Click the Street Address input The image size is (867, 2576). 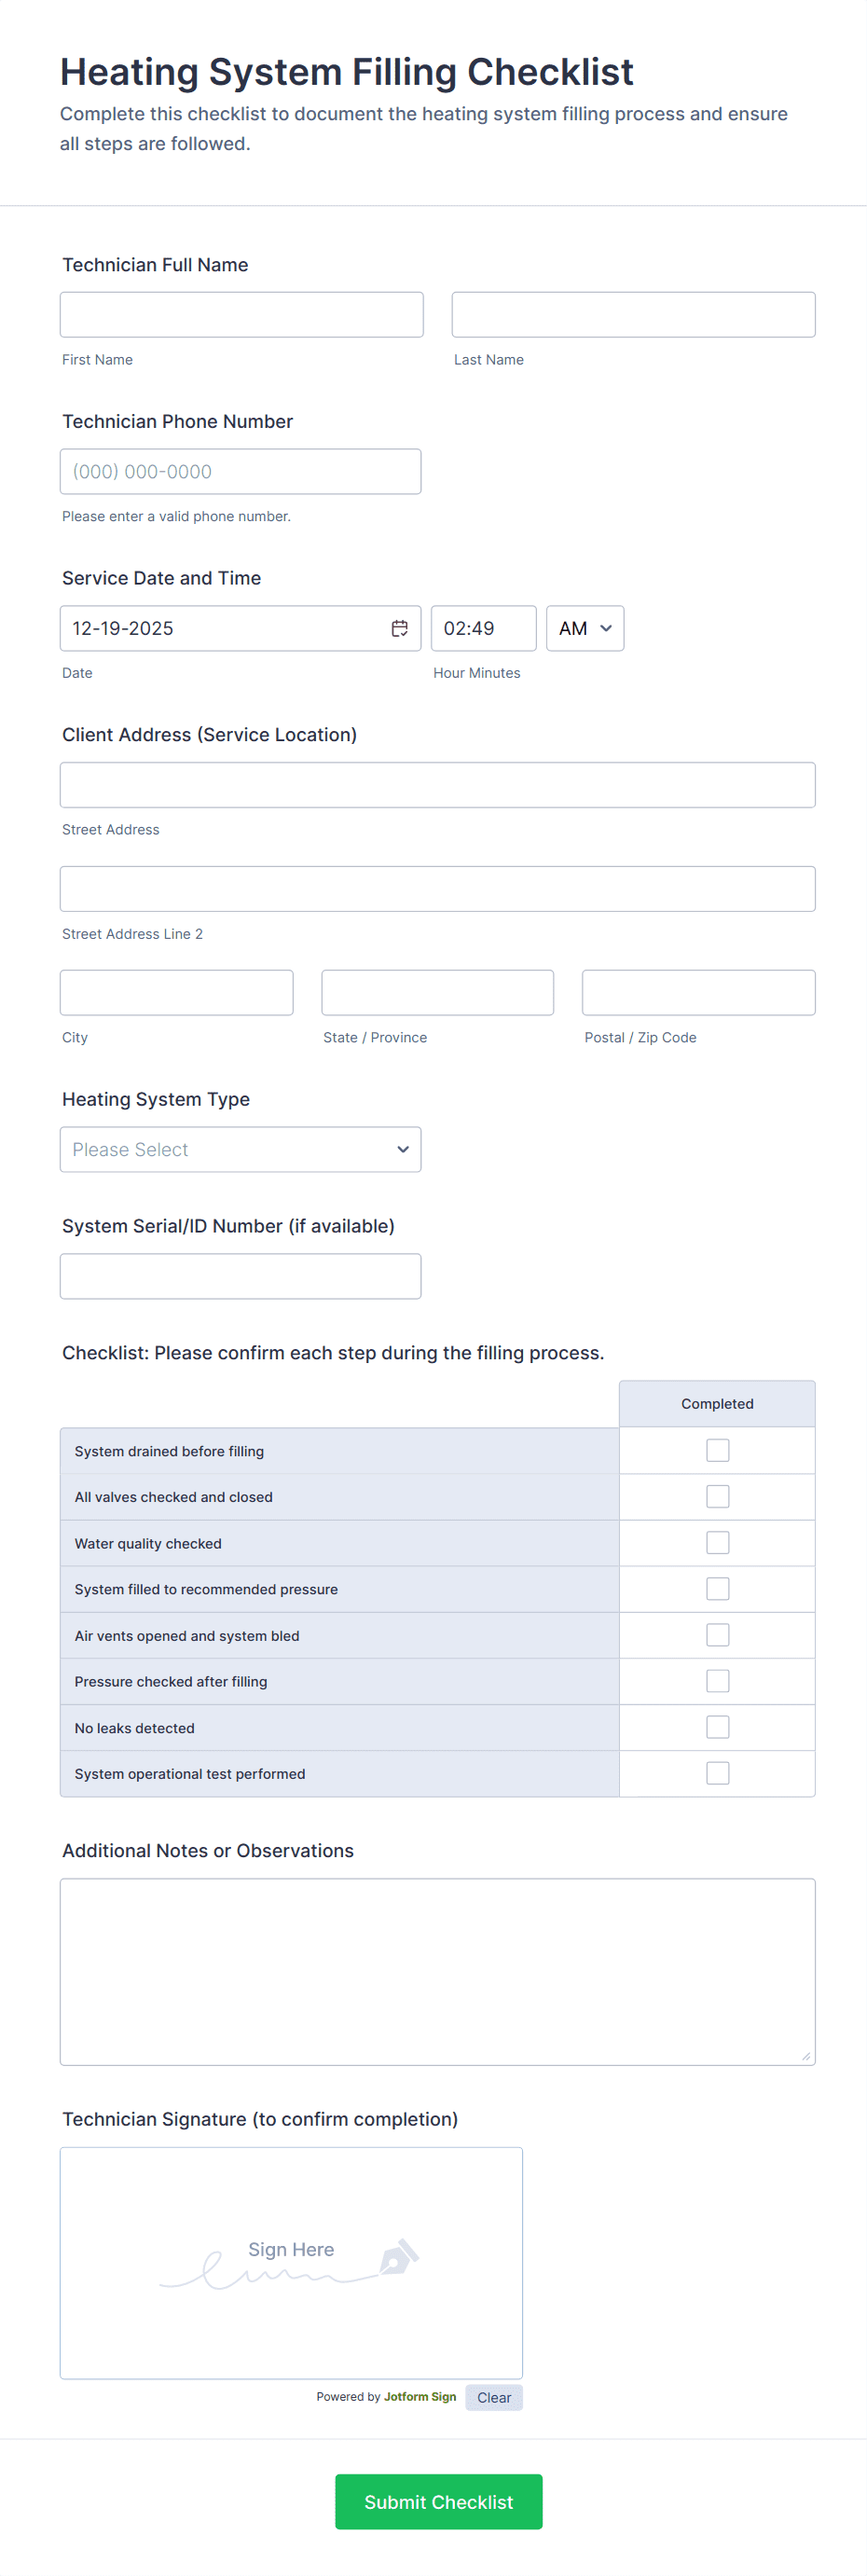[x=437, y=785]
